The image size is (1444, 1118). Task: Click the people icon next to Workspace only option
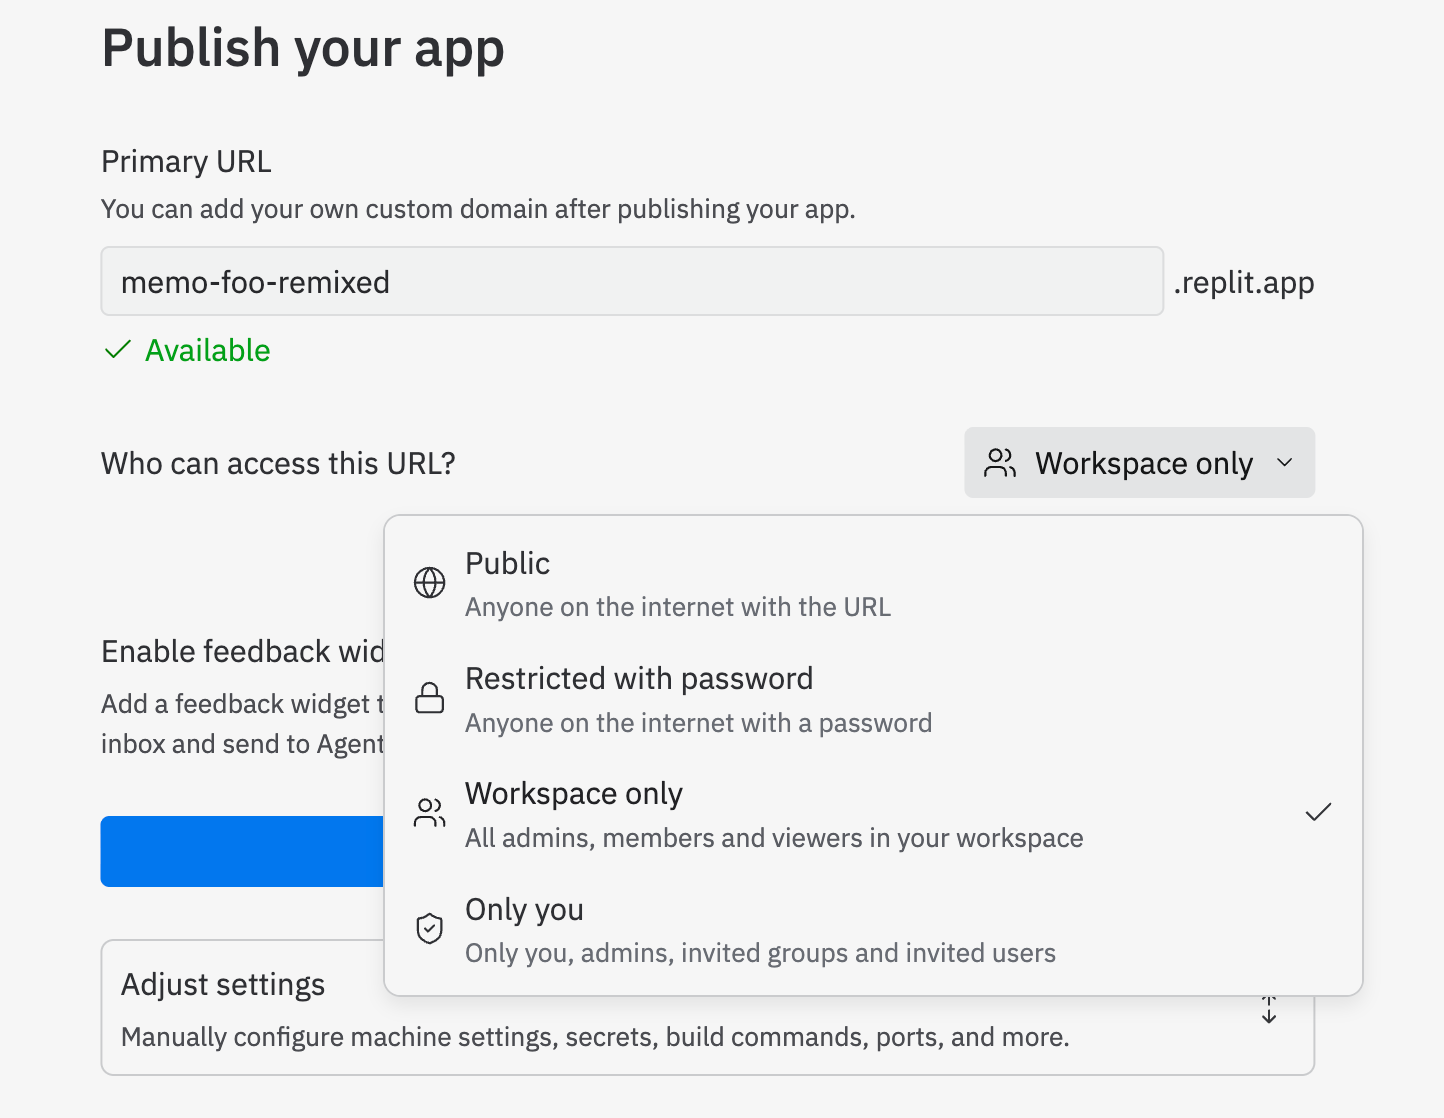tap(429, 812)
